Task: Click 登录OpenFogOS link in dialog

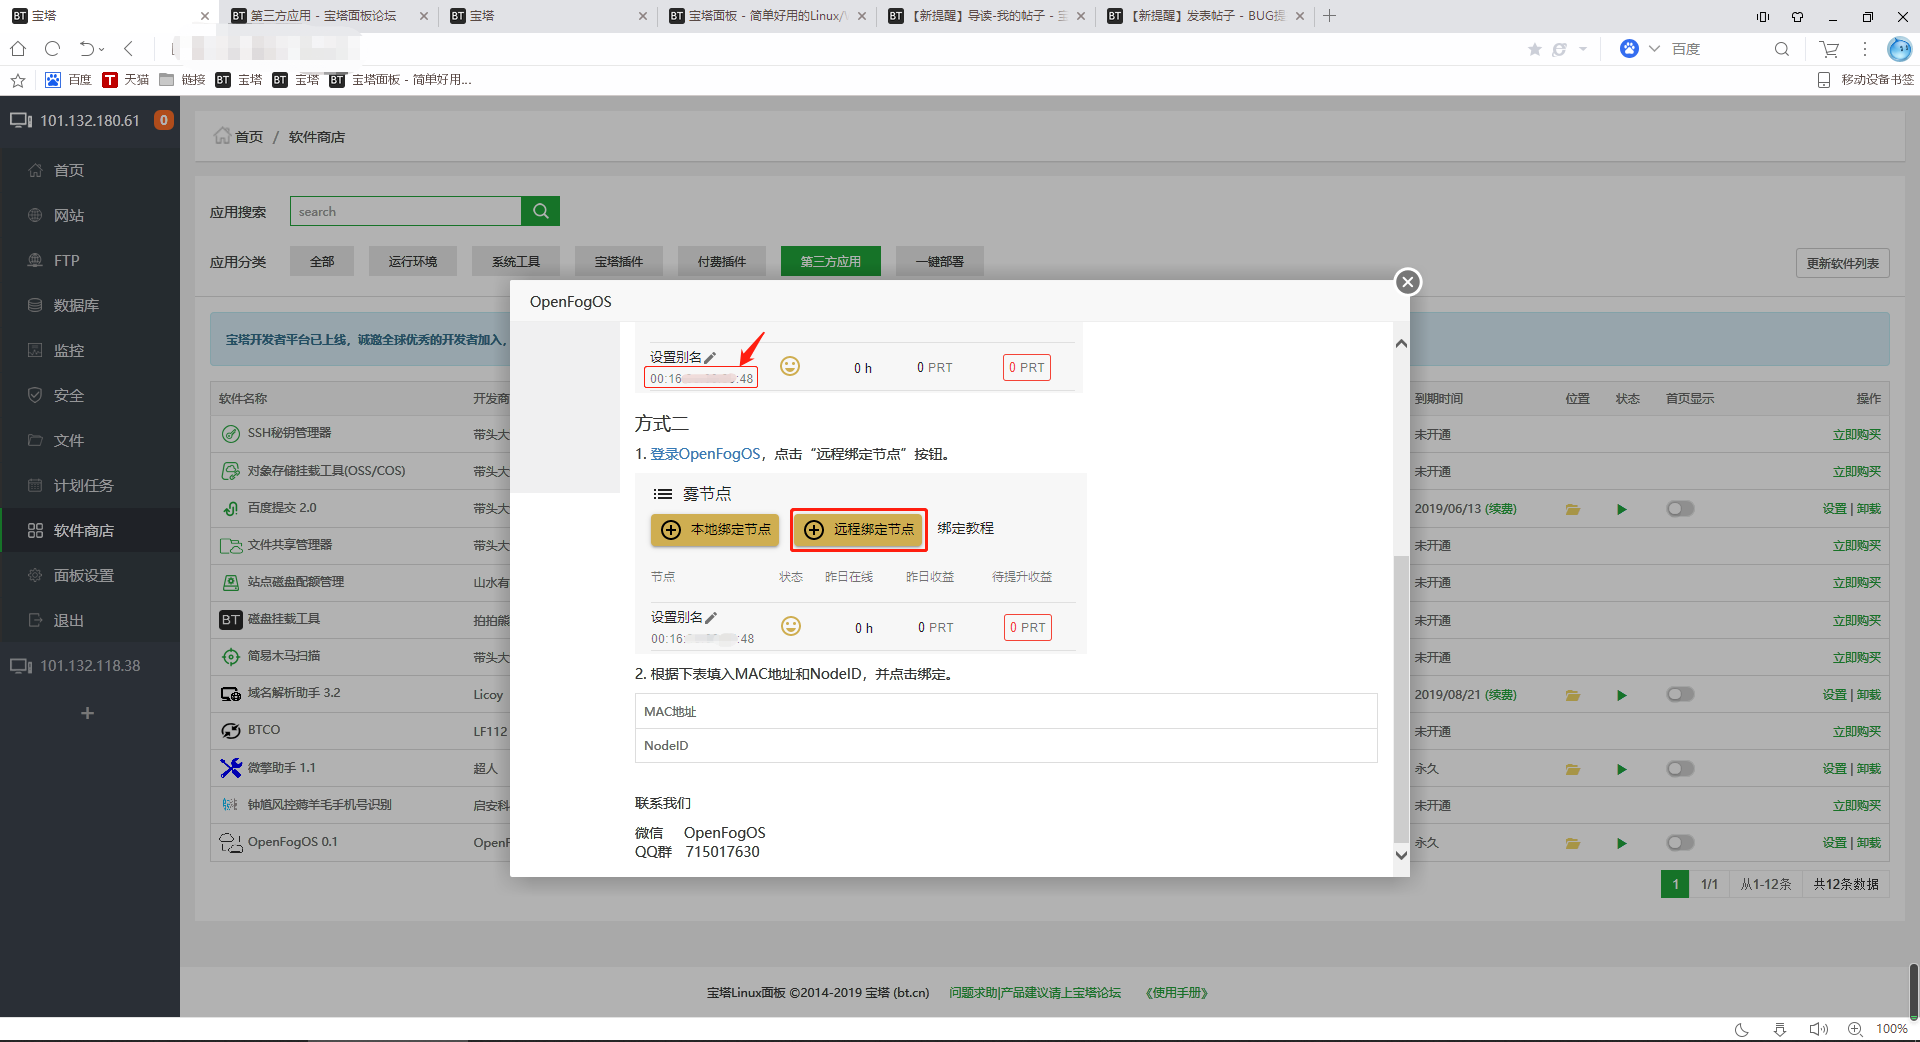Action: pos(705,454)
